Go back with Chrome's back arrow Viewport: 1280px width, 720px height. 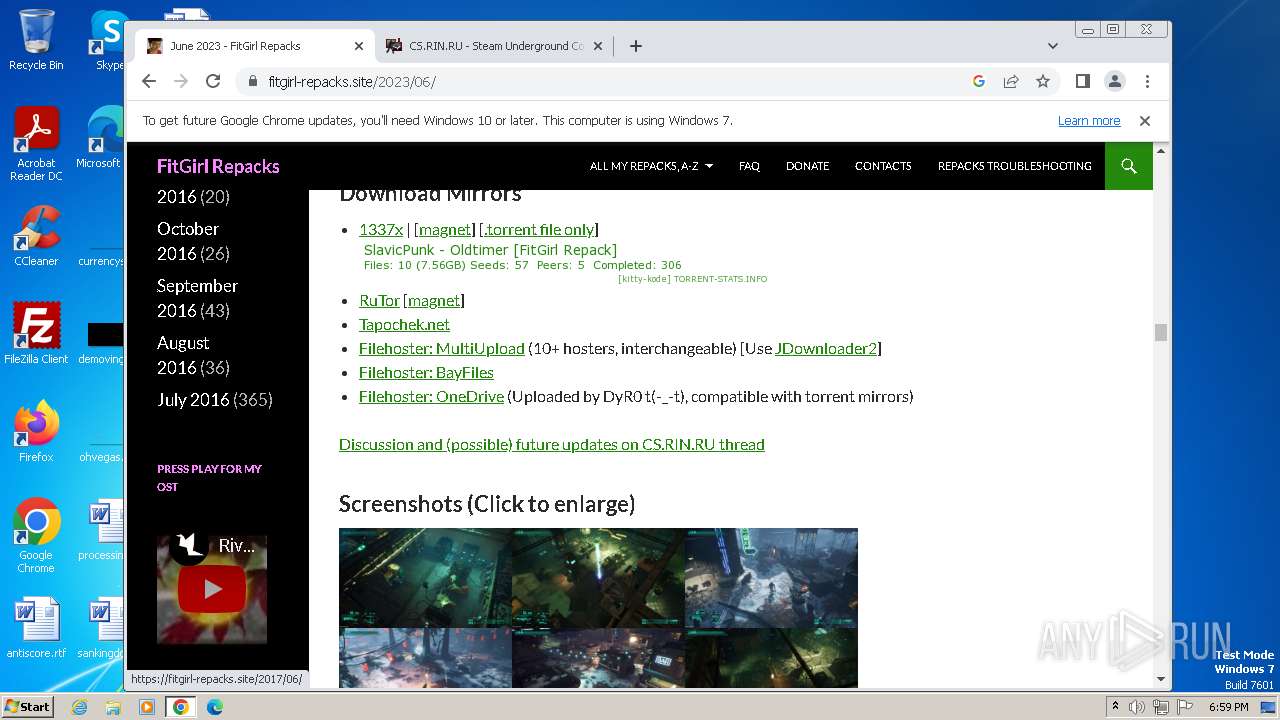click(x=149, y=81)
